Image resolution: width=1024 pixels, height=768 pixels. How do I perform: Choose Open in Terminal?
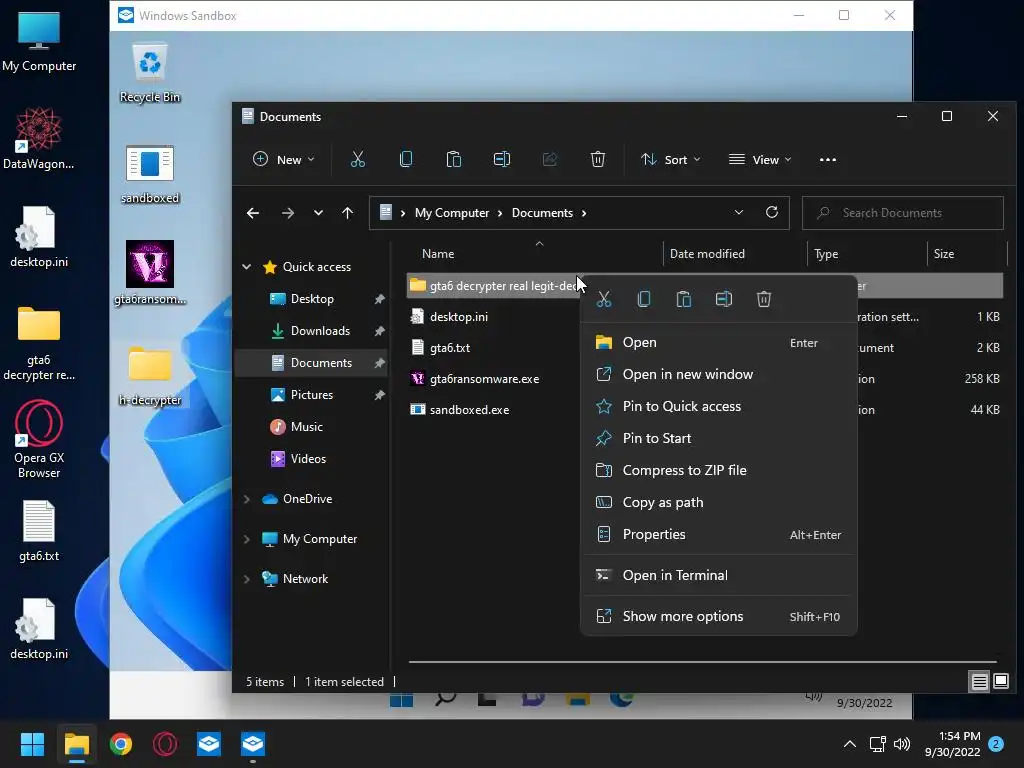pyautogui.click(x=718, y=575)
